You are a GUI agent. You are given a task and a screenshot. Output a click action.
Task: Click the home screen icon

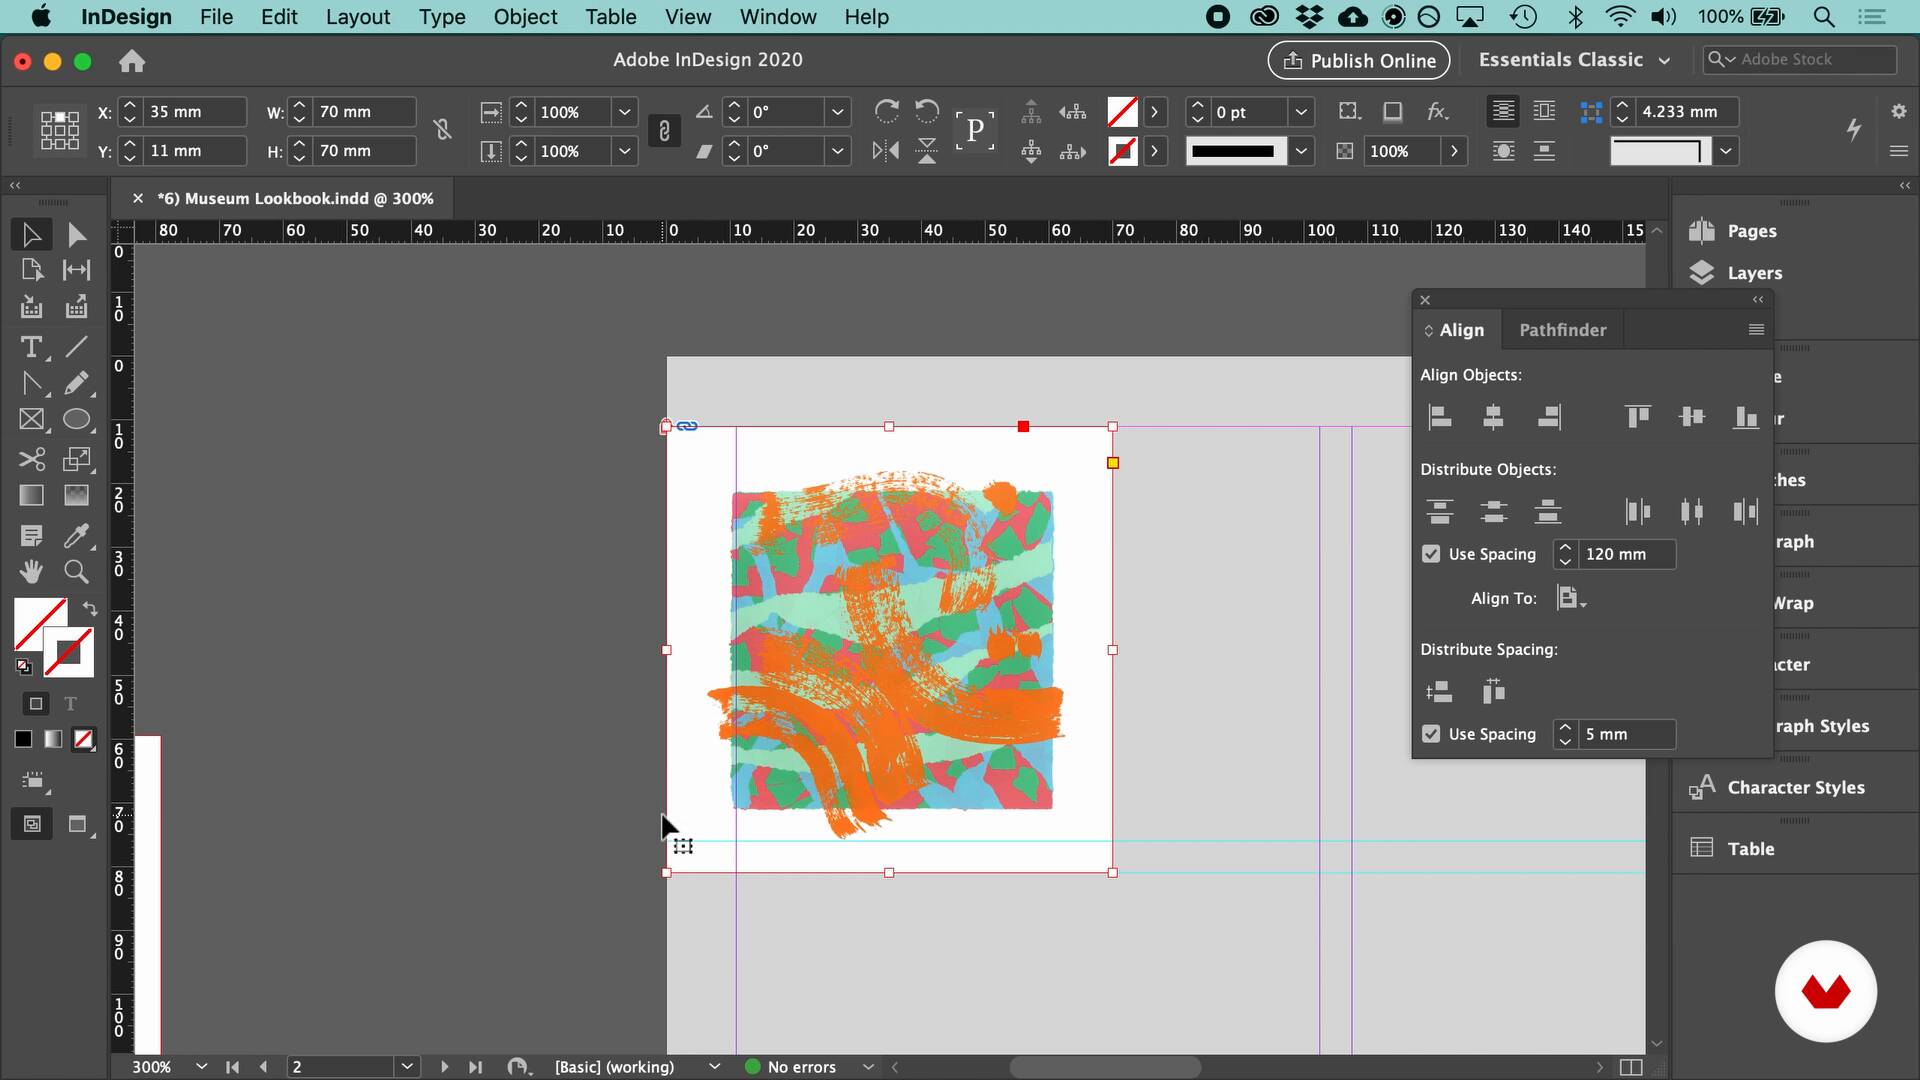click(x=132, y=61)
